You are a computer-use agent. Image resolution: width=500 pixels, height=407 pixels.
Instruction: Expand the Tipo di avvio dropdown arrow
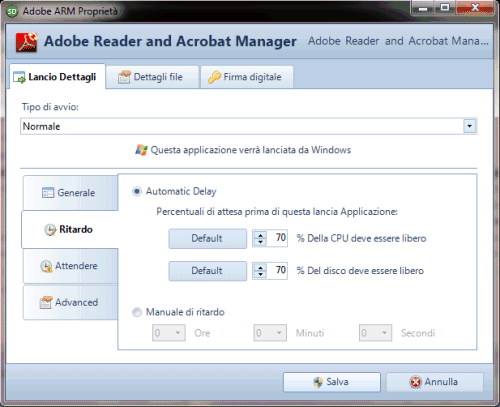tap(469, 126)
